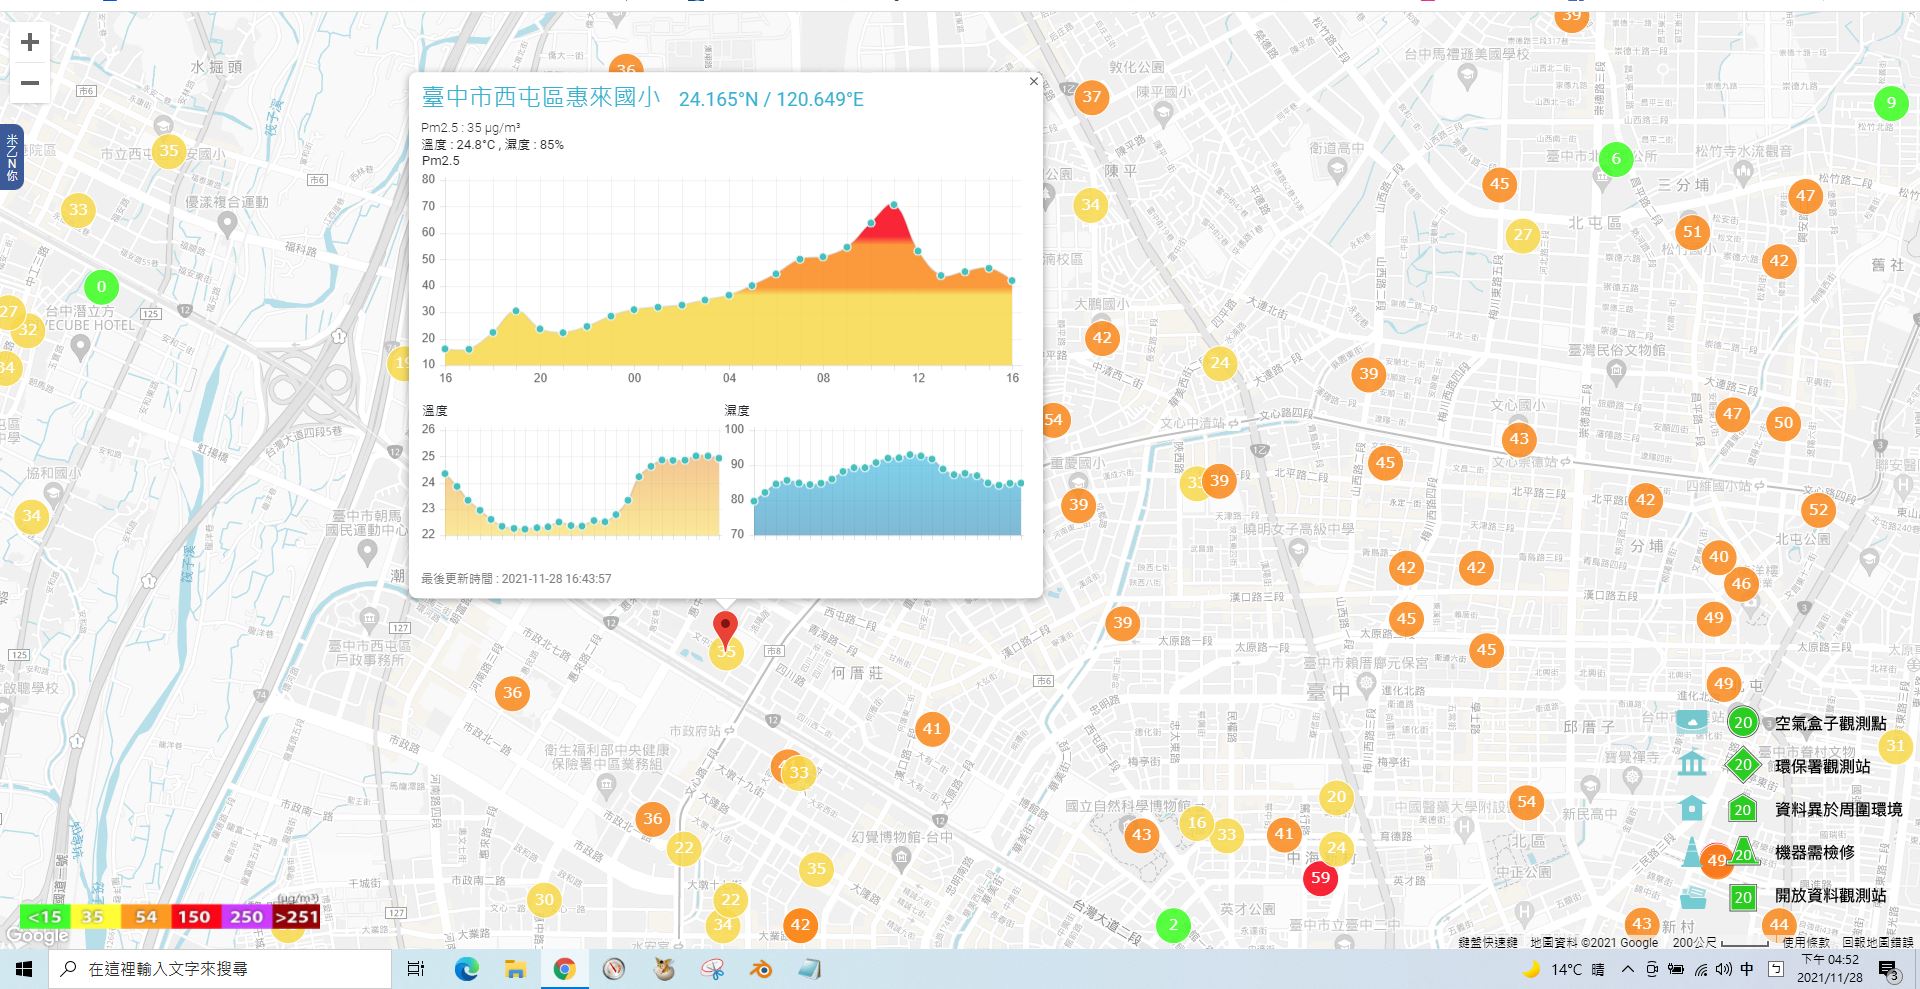Select the orange 52 sensor marker
1920x989 pixels.
tap(1818, 510)
